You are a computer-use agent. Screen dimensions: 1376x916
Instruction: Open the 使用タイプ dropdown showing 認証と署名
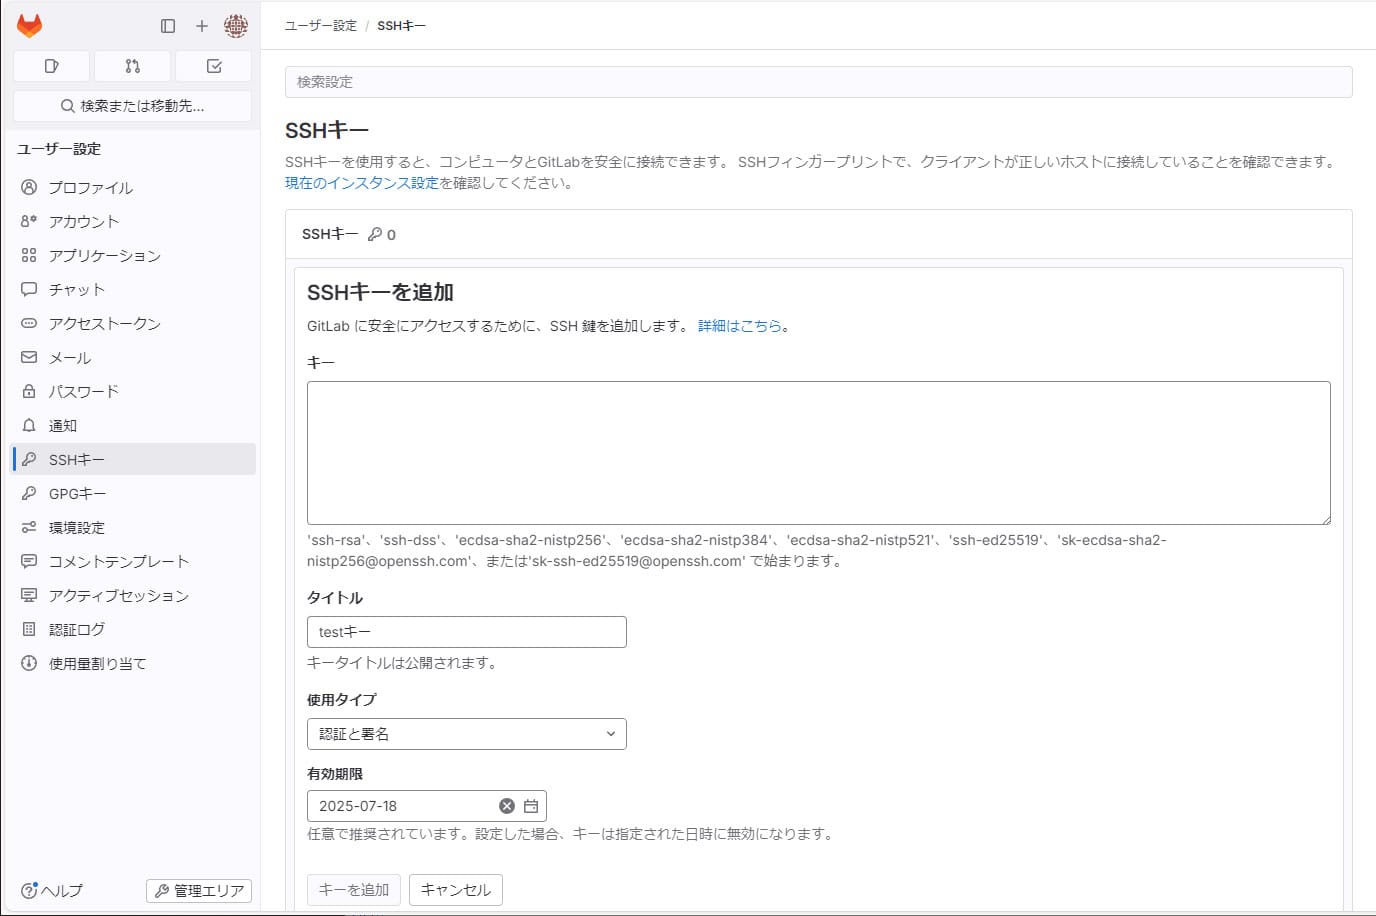[x=465, y=733]
